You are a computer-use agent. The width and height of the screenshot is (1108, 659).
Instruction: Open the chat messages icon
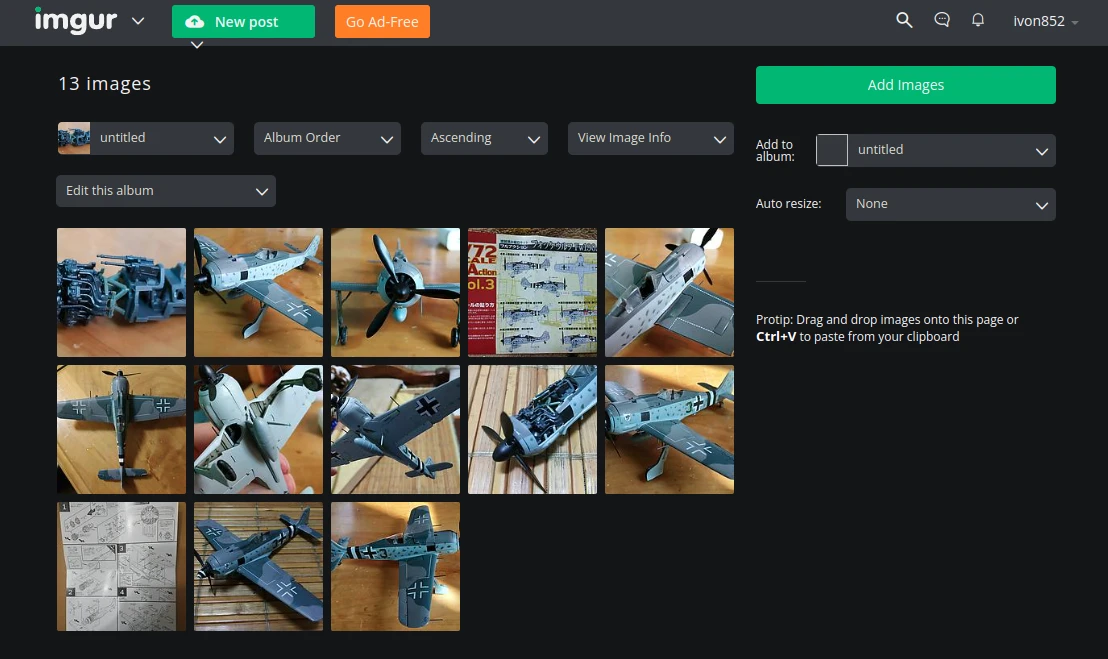click(941, 20)
